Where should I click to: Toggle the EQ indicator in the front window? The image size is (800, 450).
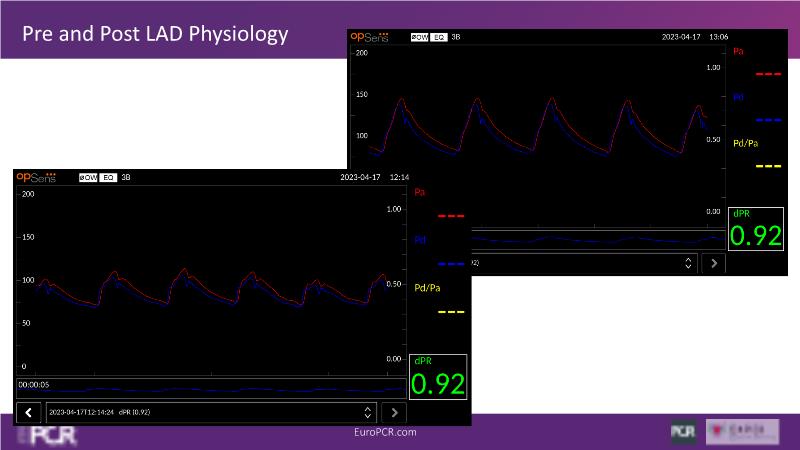[108, 177]
